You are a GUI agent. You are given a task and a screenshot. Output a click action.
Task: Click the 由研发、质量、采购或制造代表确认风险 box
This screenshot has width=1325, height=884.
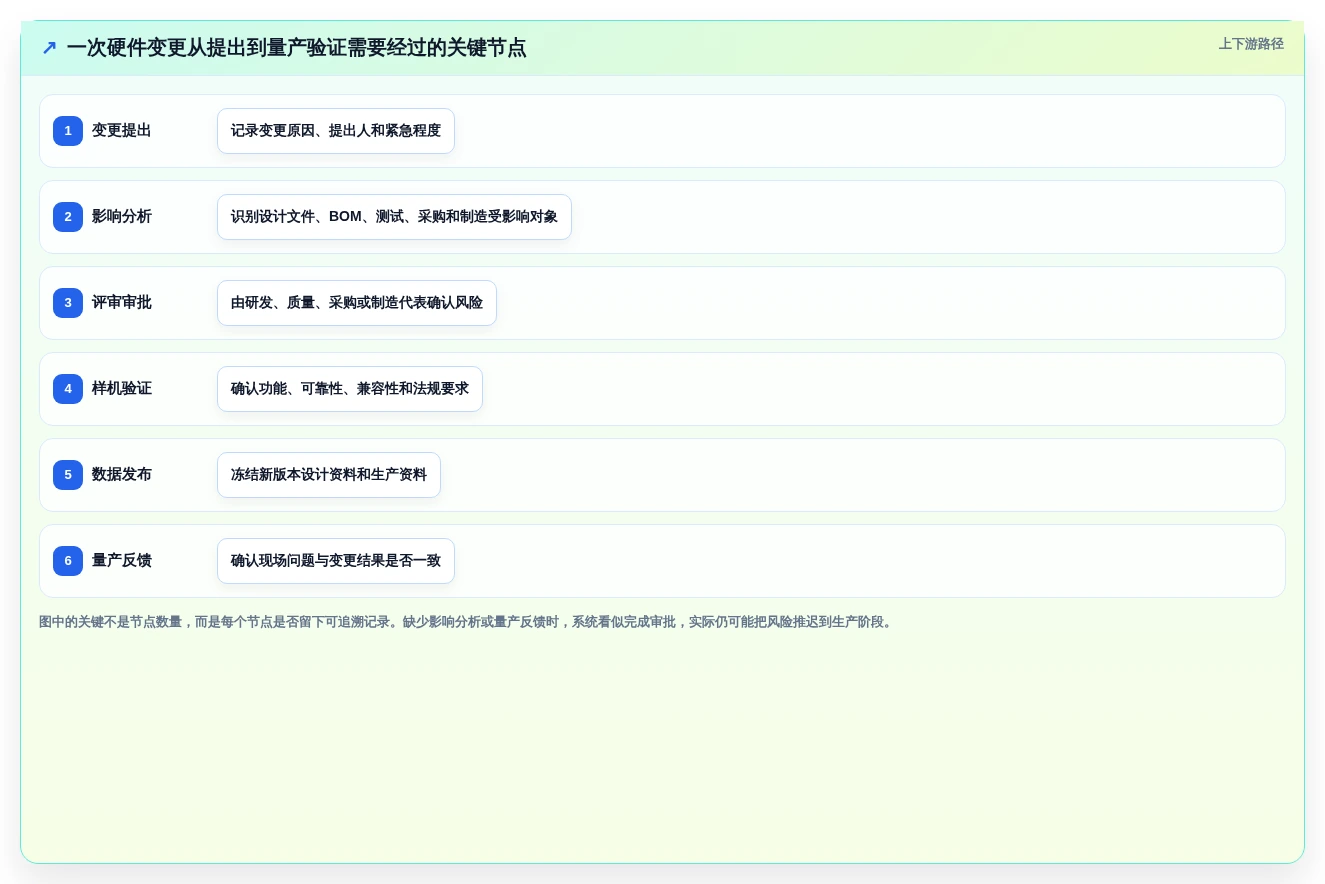pyautogui.click(x=357, y=303)
